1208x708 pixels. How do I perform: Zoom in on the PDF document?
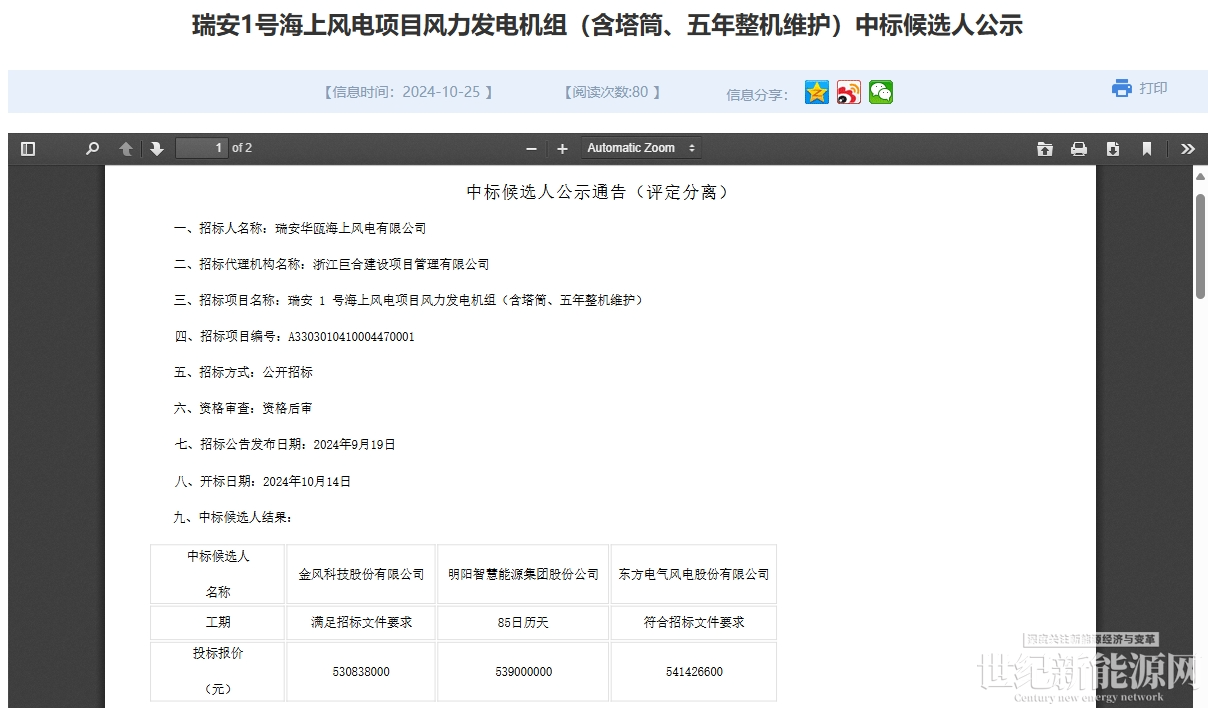[562, 149]
